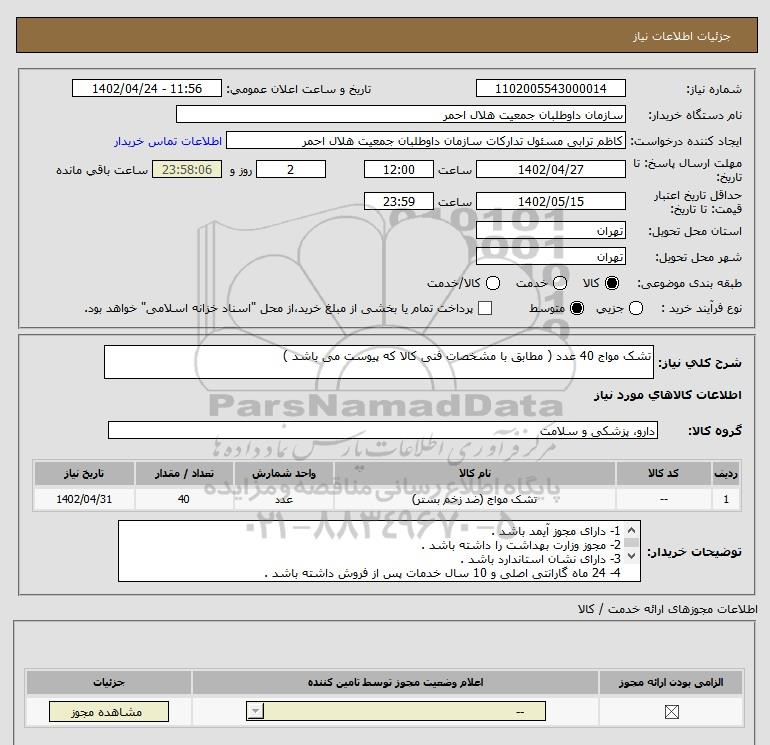
Task: Click the remaining days field showing 2
Action: pyautogui.click(x=291, y=169)
